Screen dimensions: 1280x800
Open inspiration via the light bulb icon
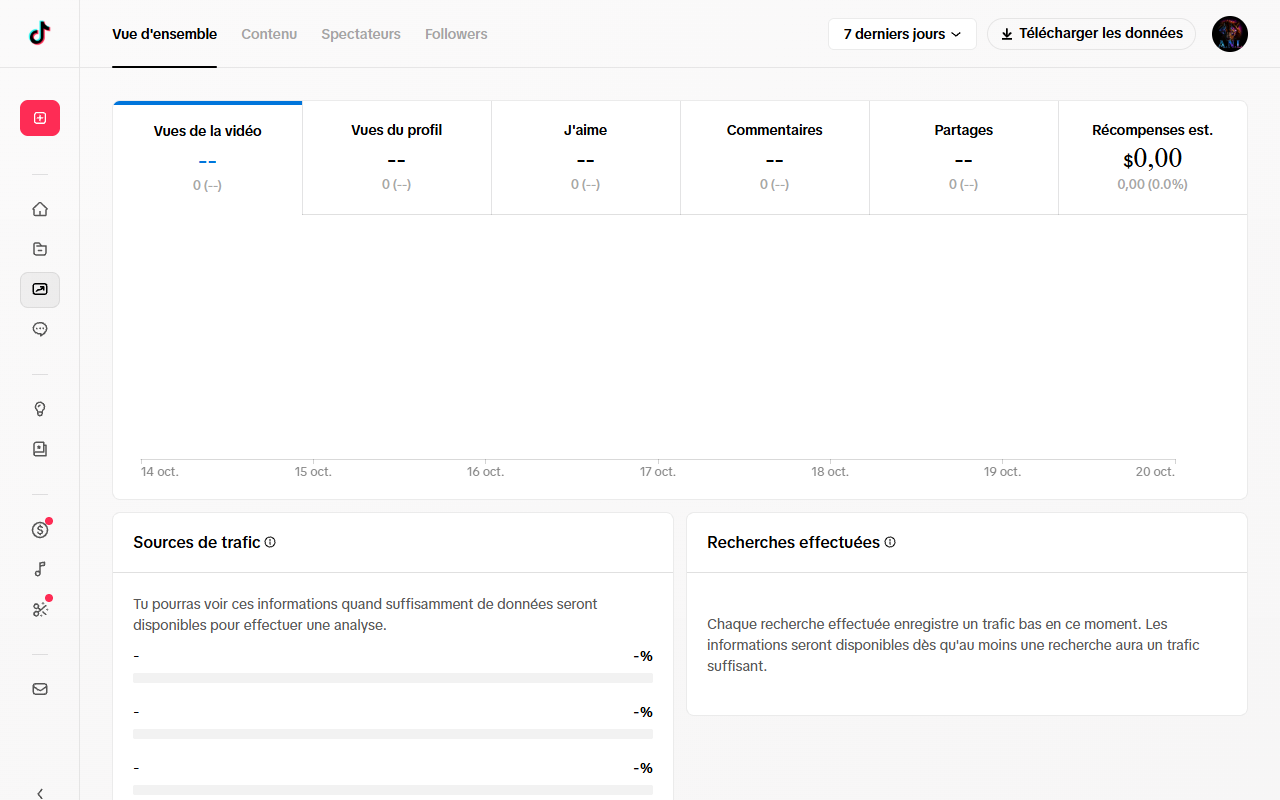pos(40,409)
